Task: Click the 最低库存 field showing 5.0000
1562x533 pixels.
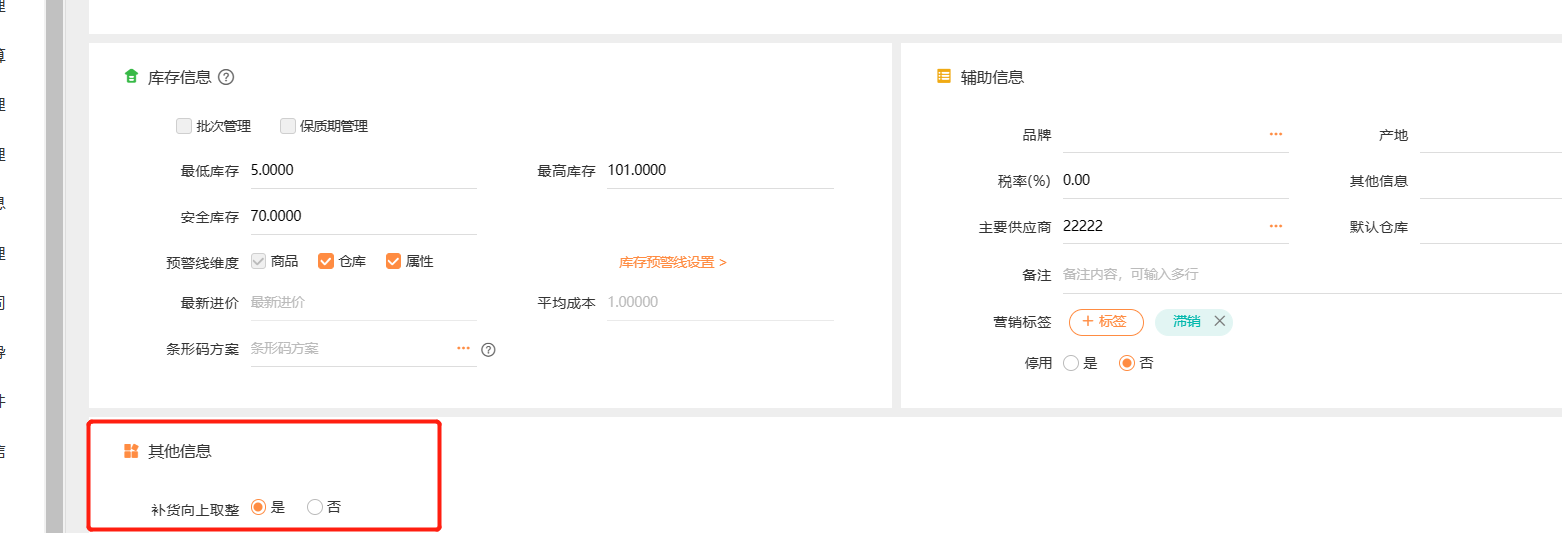Action: coord(363,171)
